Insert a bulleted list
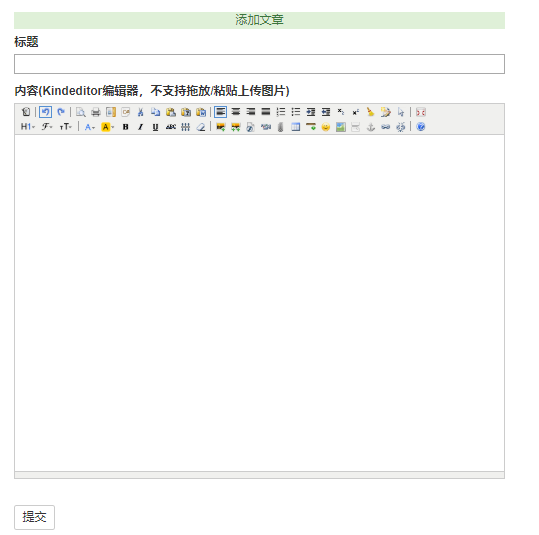This screenshot has height=535, width=539. pyautogui.click(x=296, y=112)
